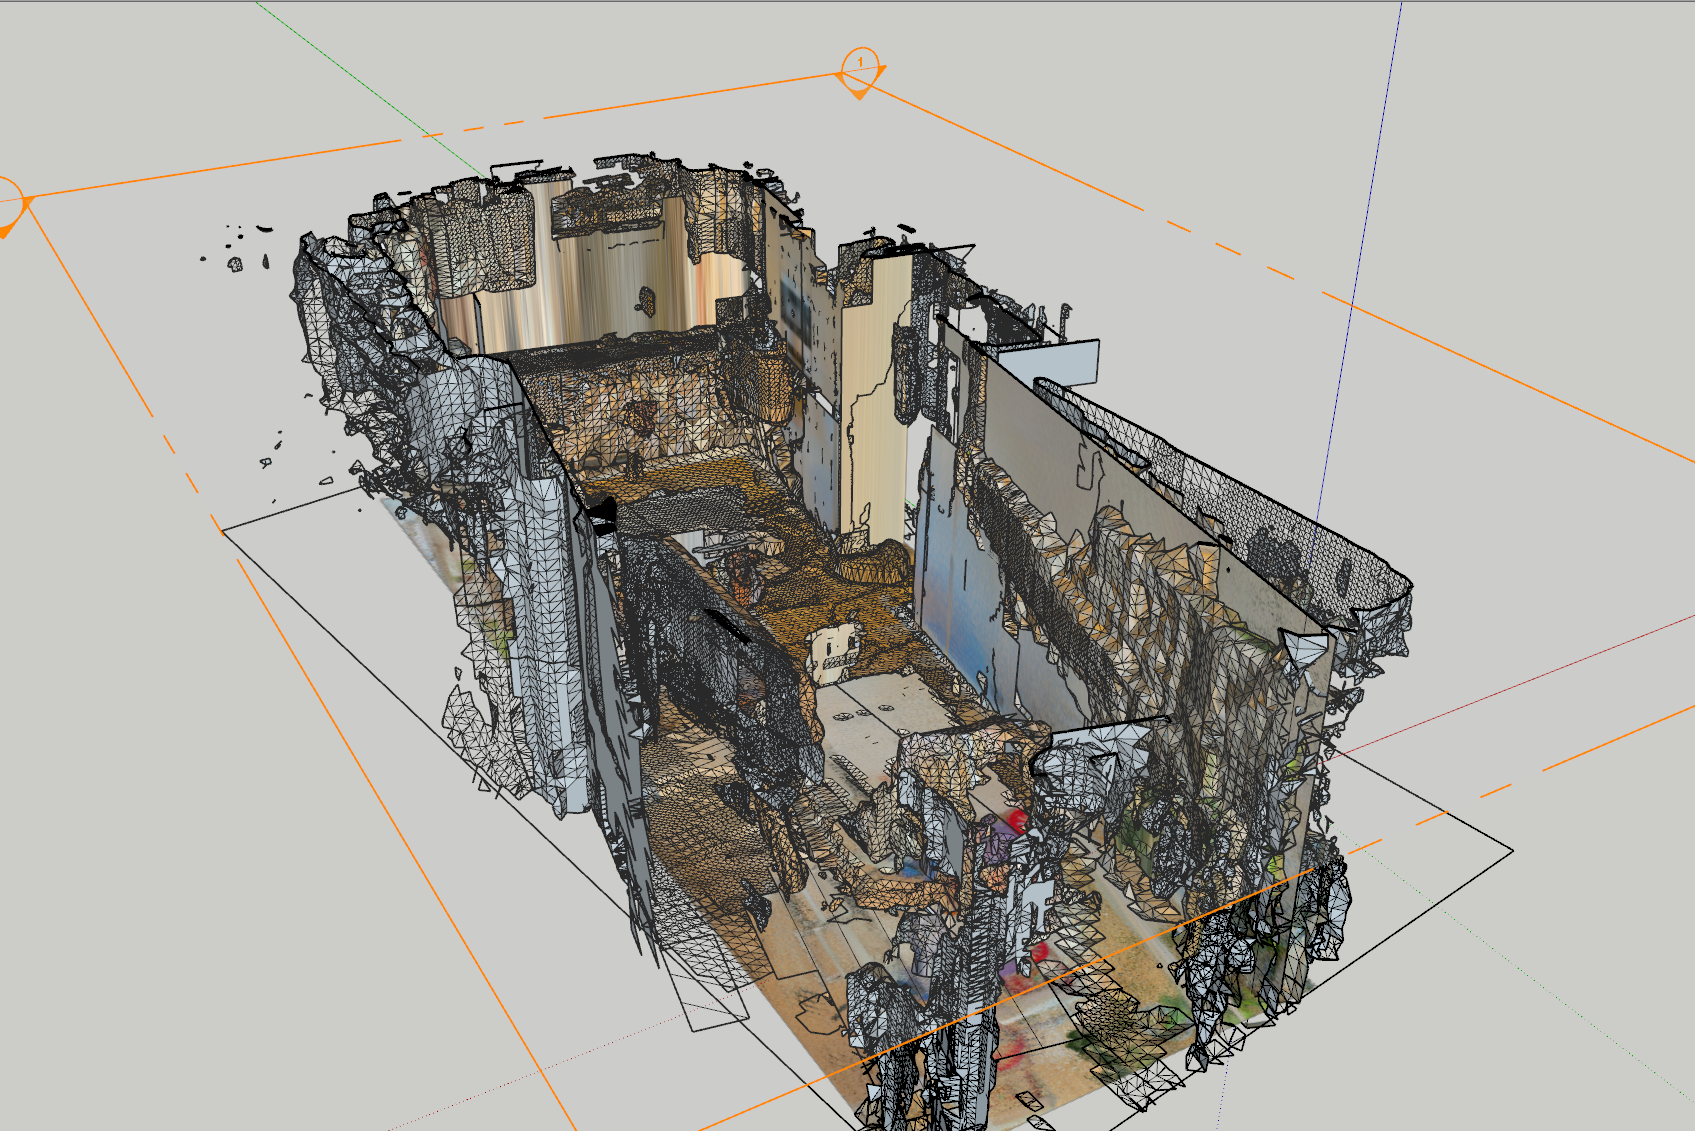
Task: Select the bright red object in the mesh
Action: [x=1018, y=821]
